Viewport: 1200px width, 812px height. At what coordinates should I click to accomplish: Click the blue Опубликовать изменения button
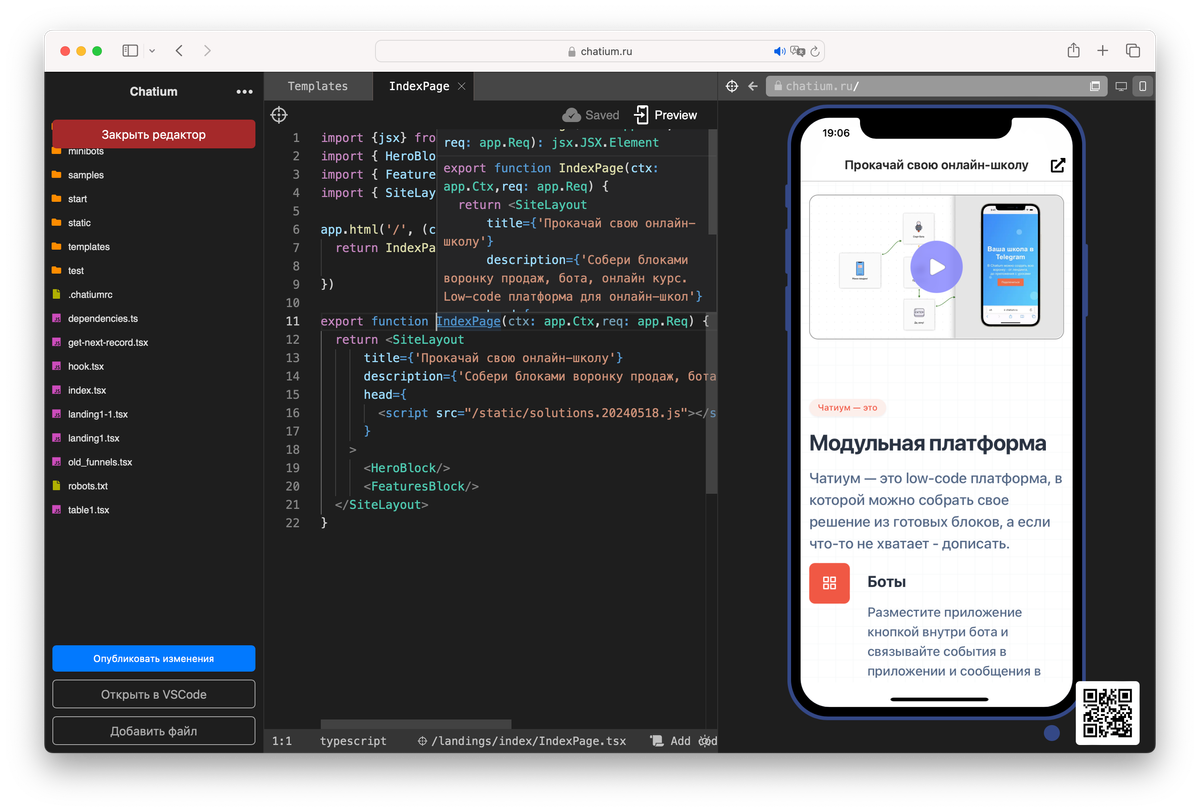(153, 658)
